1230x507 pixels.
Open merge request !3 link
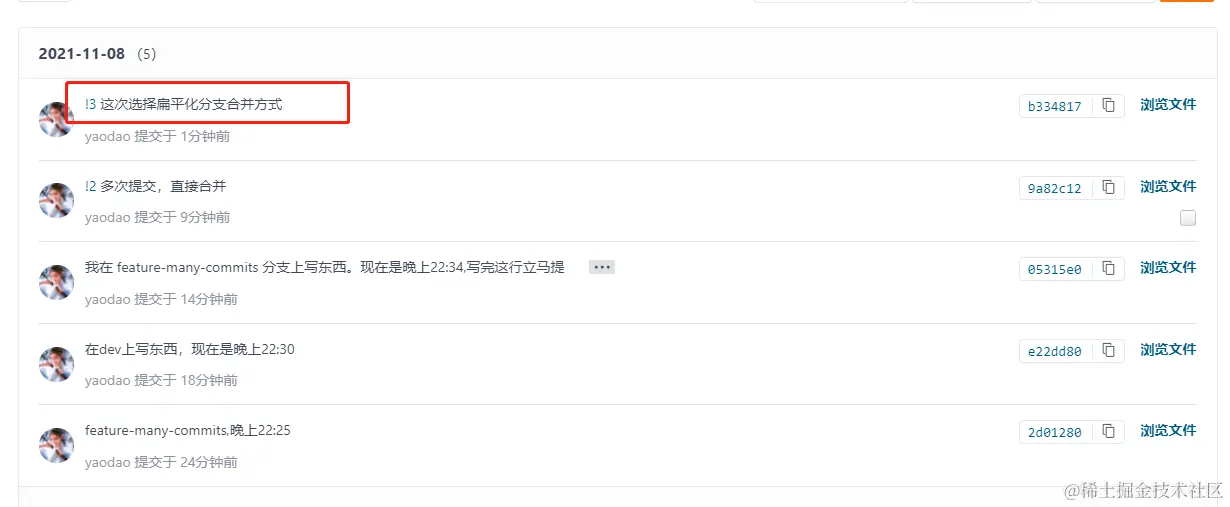tap(91, 104)
